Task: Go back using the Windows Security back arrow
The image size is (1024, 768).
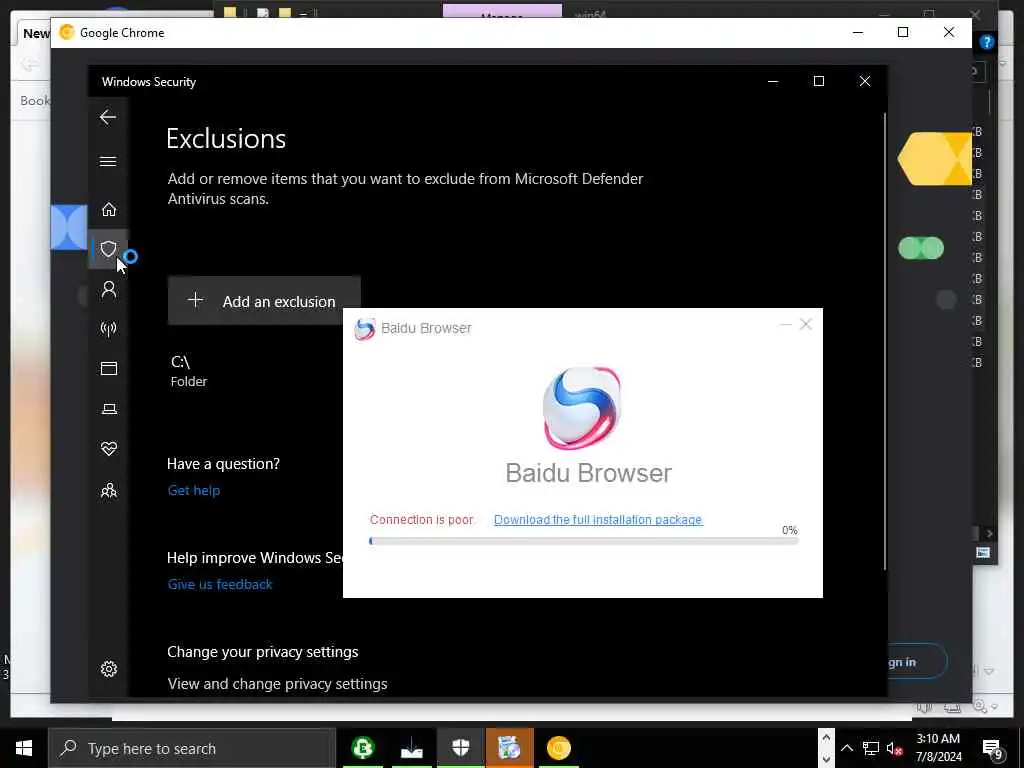Action: (x=108, y=118)
